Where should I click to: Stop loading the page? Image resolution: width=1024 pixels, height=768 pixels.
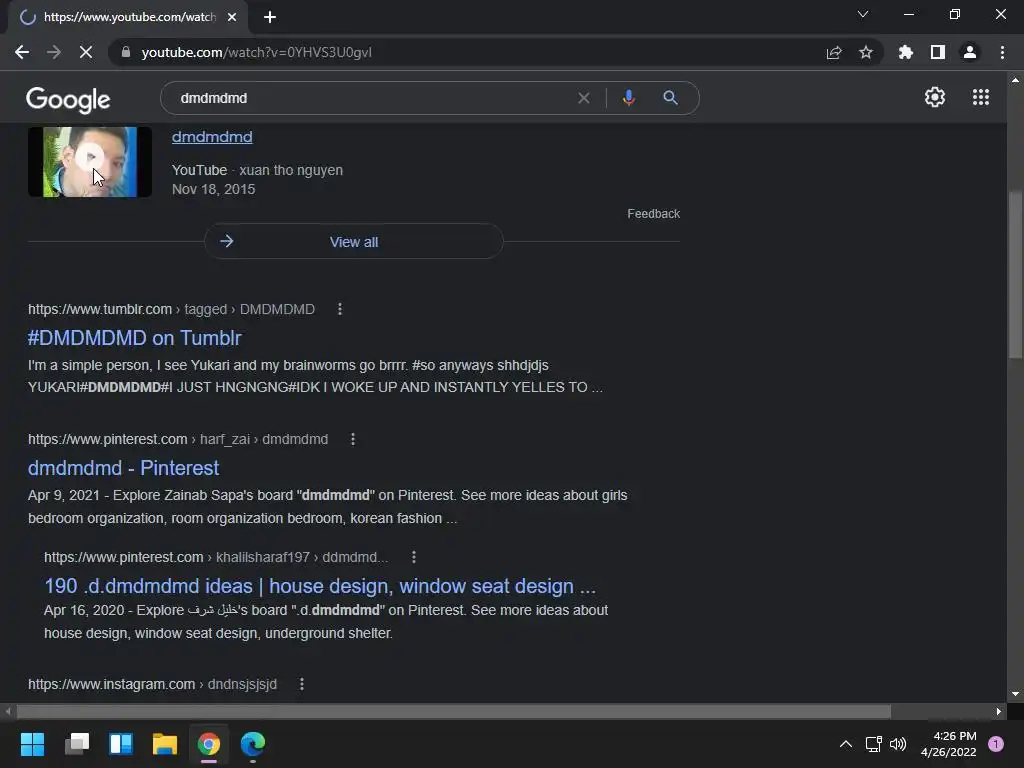tap(86, 52)
